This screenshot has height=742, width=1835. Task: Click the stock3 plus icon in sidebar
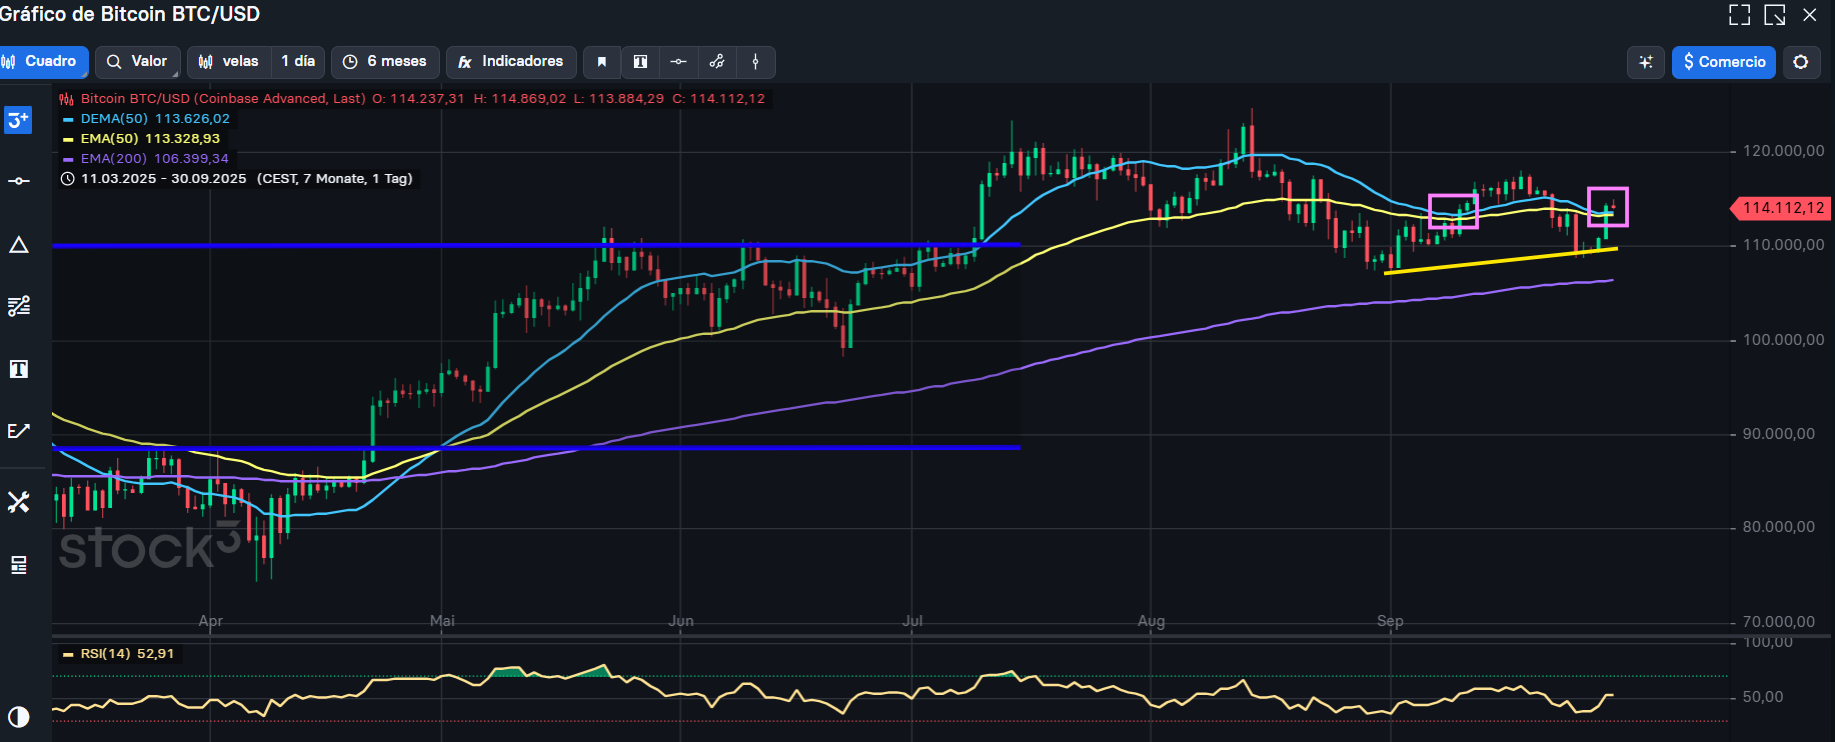click(19, 121)
